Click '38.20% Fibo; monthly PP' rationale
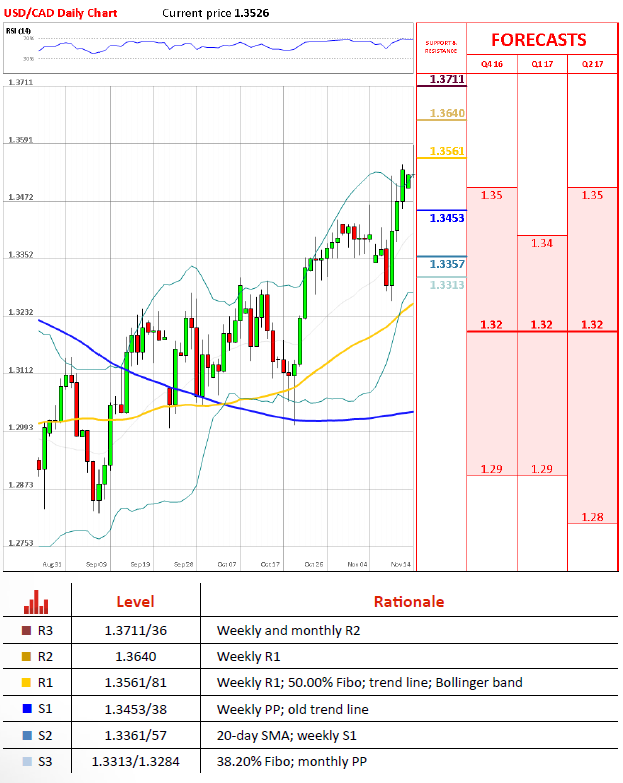 pos(292,762)
